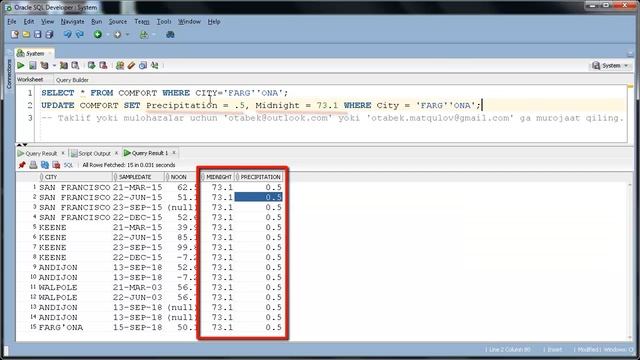Sort by the CITY column header
The width and height of the screenshot is (640, 360).
(x=76, y=177)
